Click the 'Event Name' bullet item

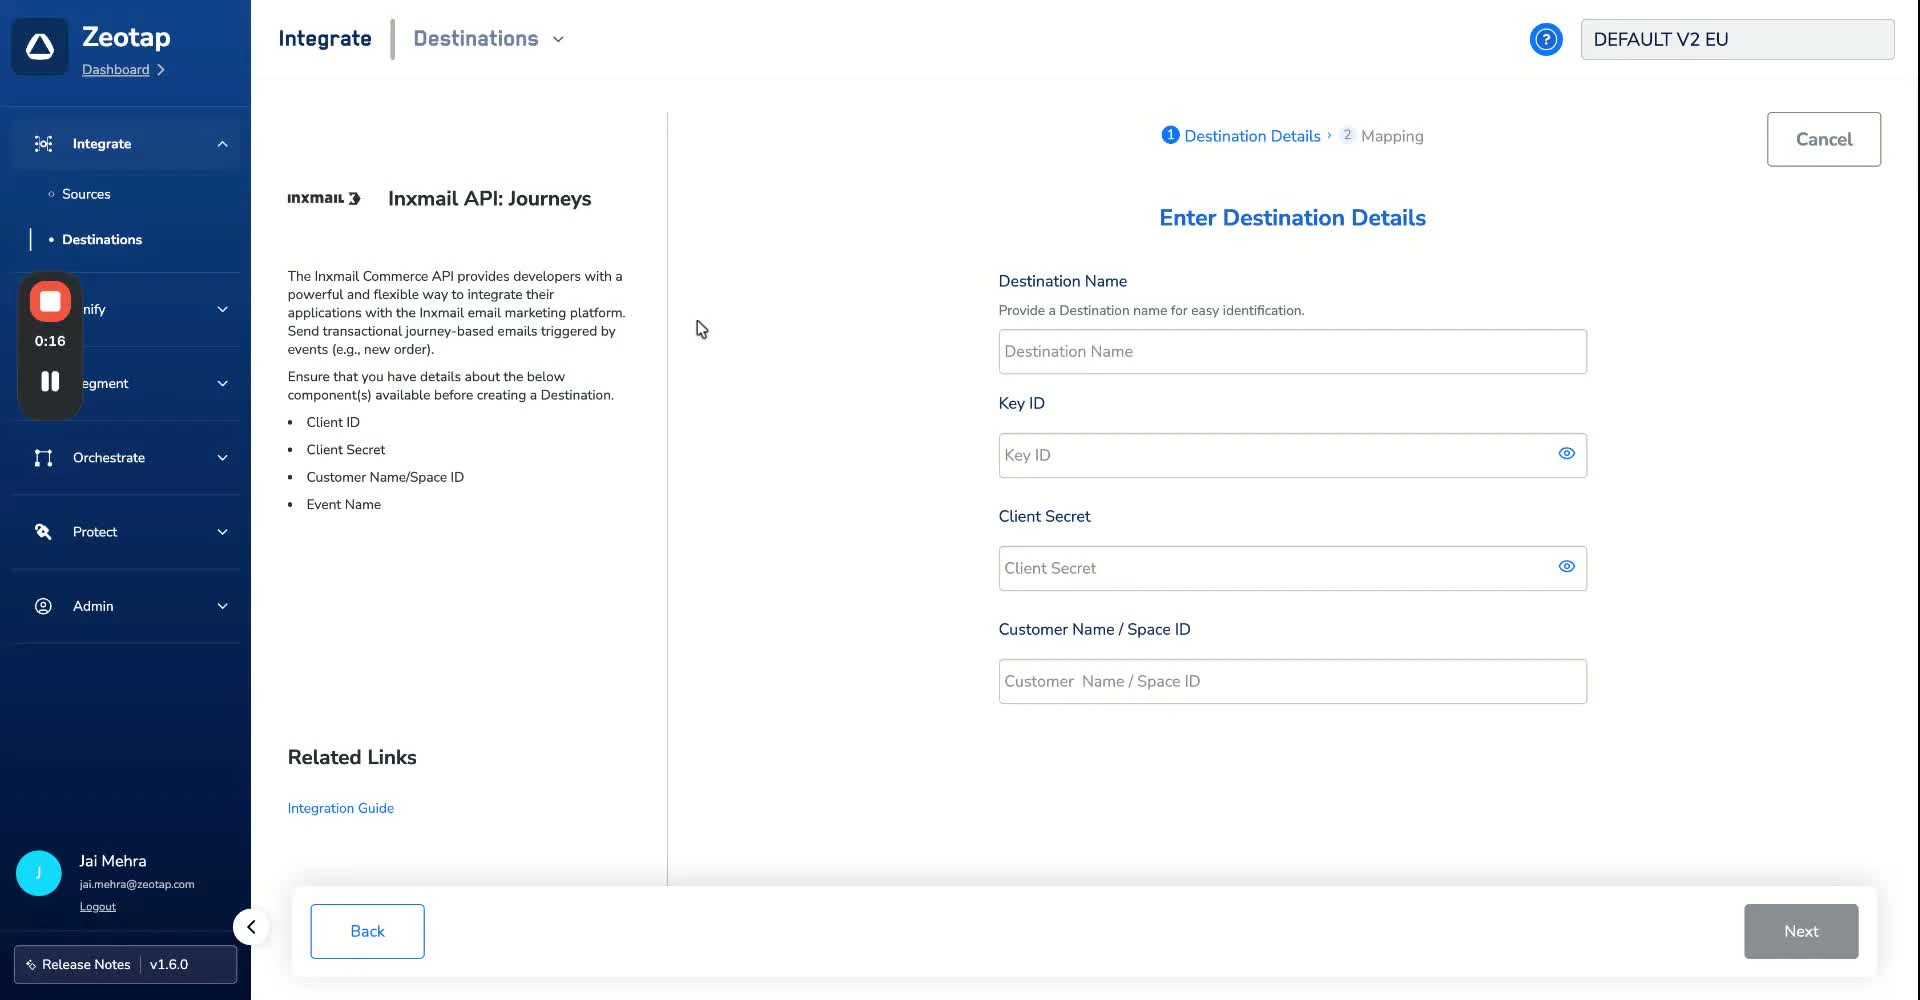344,505
